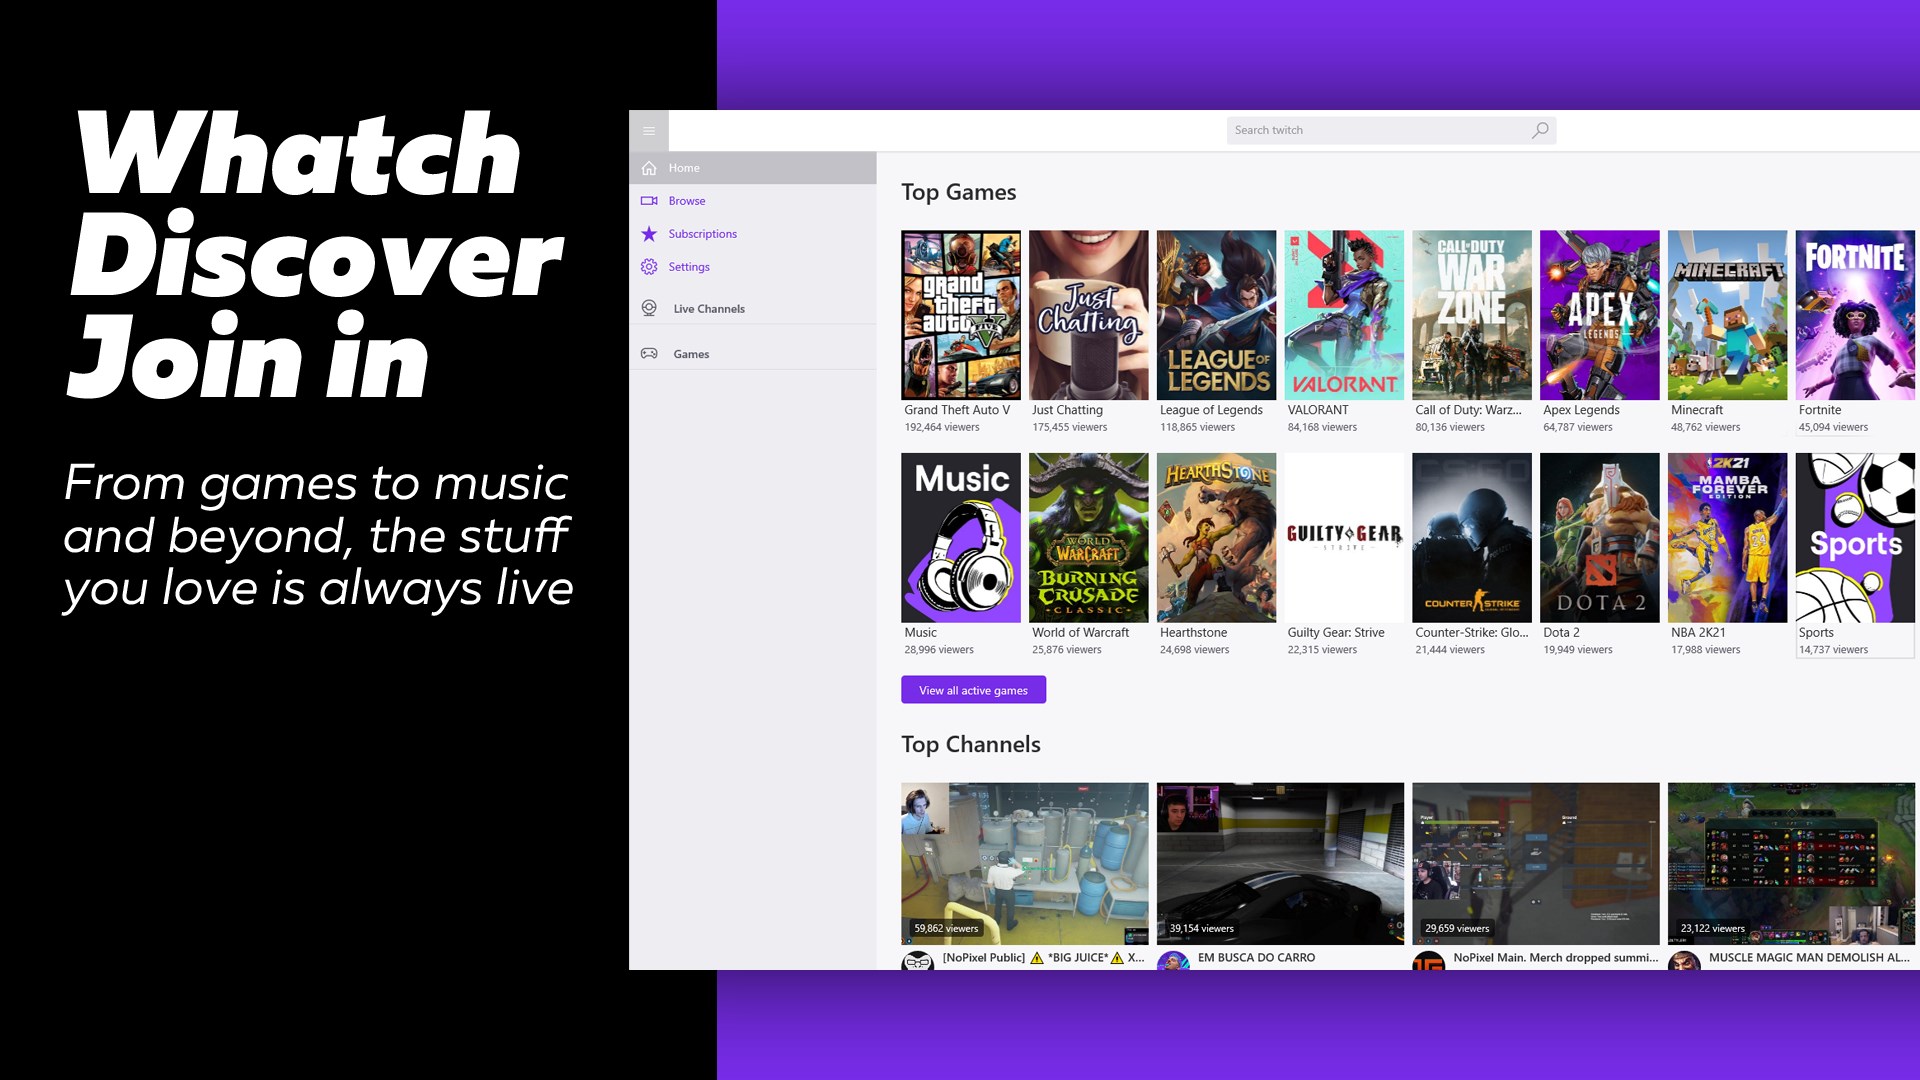Open Dota 2 game cover
Screen dimensions: 1920x1080
click(x=1599, y=538)
